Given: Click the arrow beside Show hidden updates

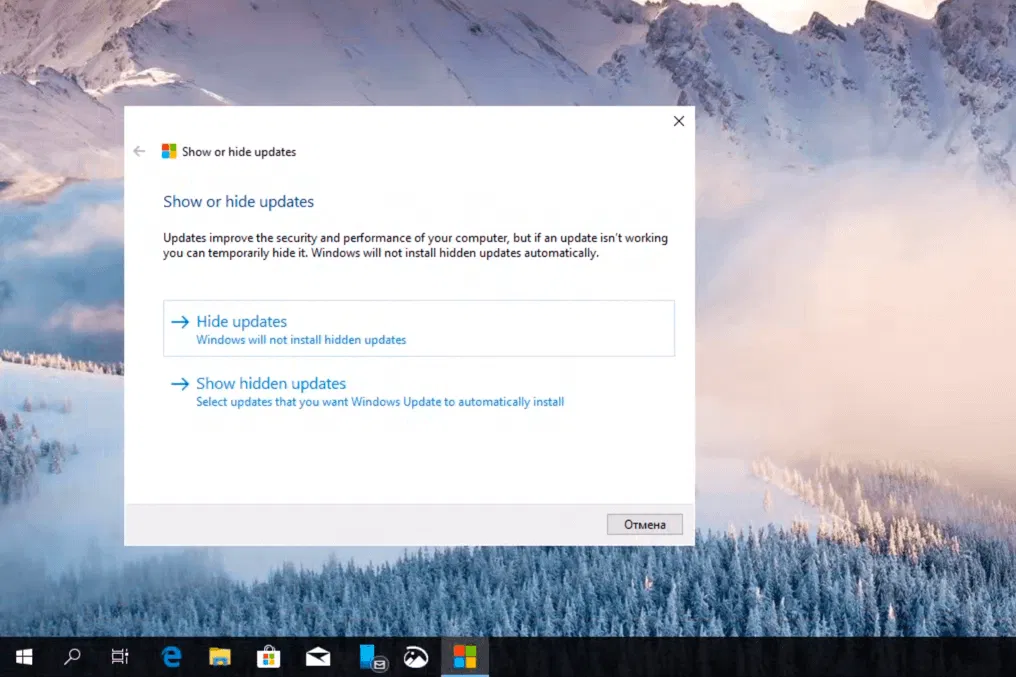Looking at the screenshot, I should point(181,383).
